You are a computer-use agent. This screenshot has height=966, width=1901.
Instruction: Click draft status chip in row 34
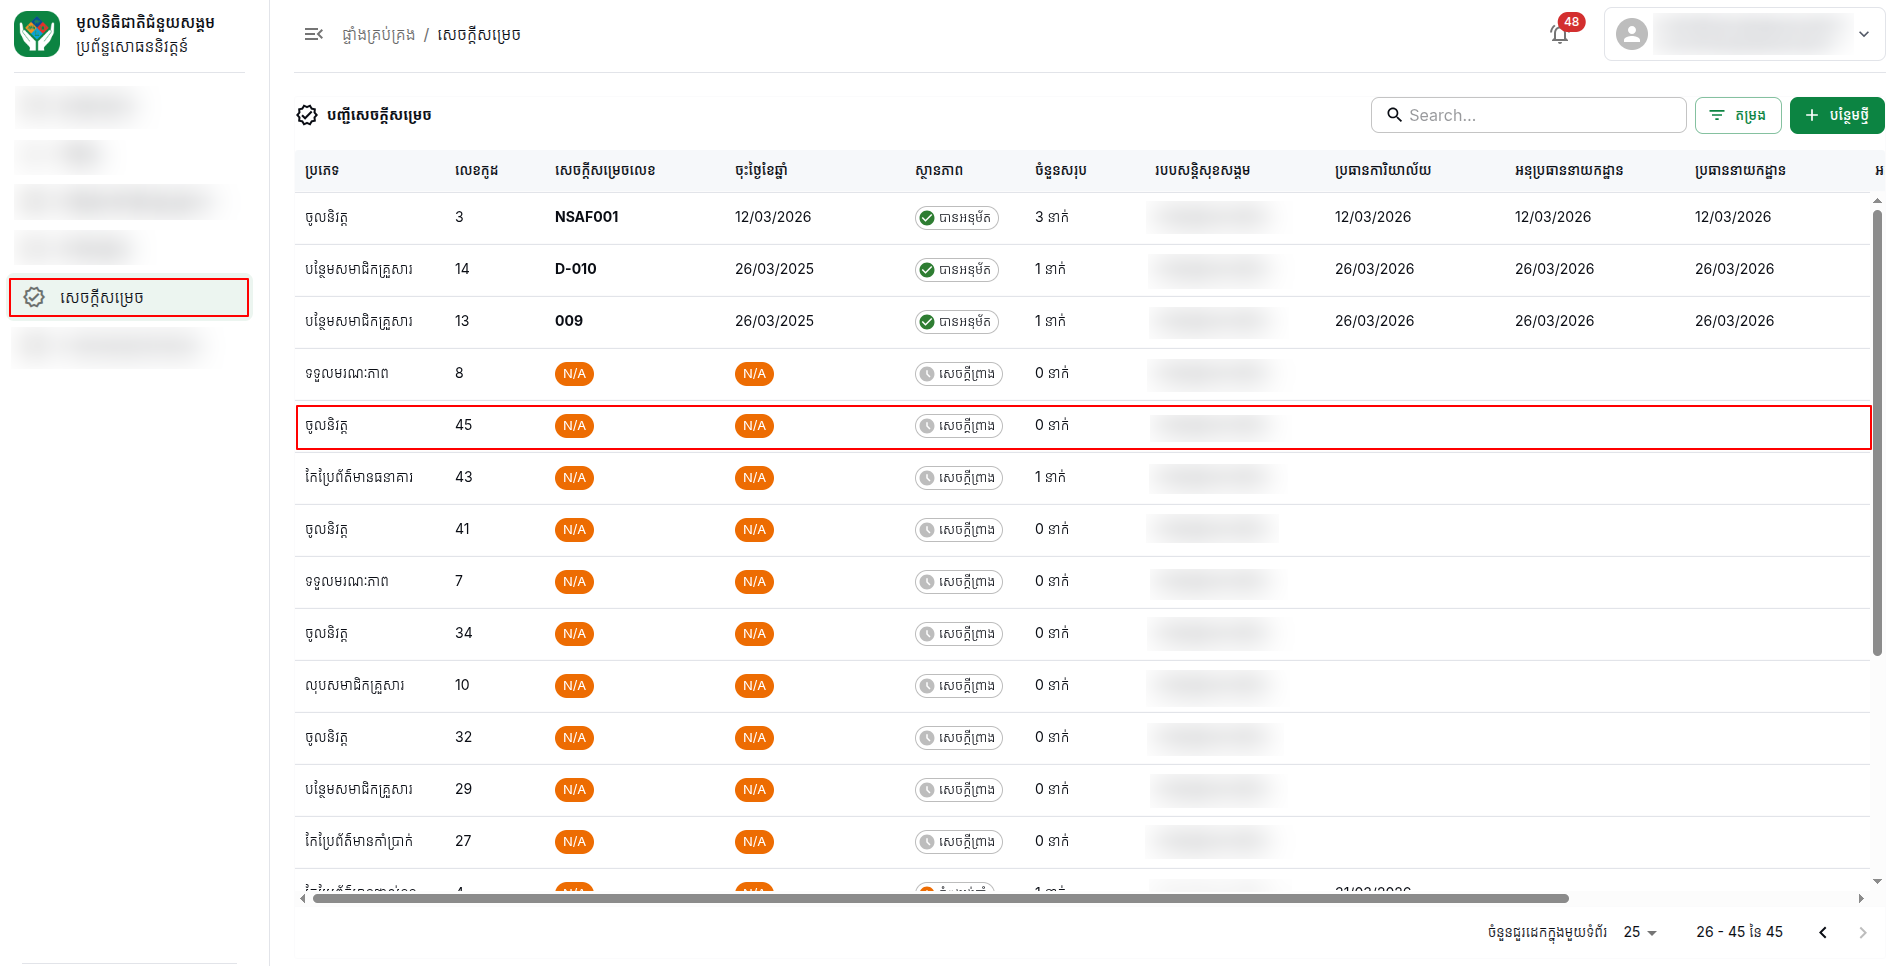[958, 634]
